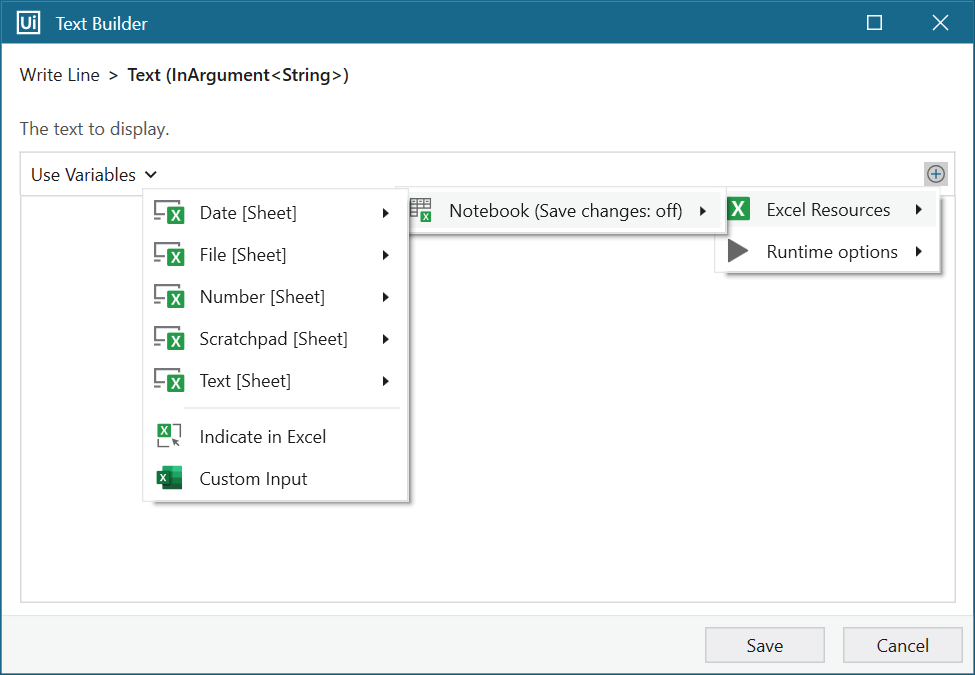Click the Custom Input Excel icon
Image resolution: width=975 pixels, height=675 pixels.
[169, 478]
